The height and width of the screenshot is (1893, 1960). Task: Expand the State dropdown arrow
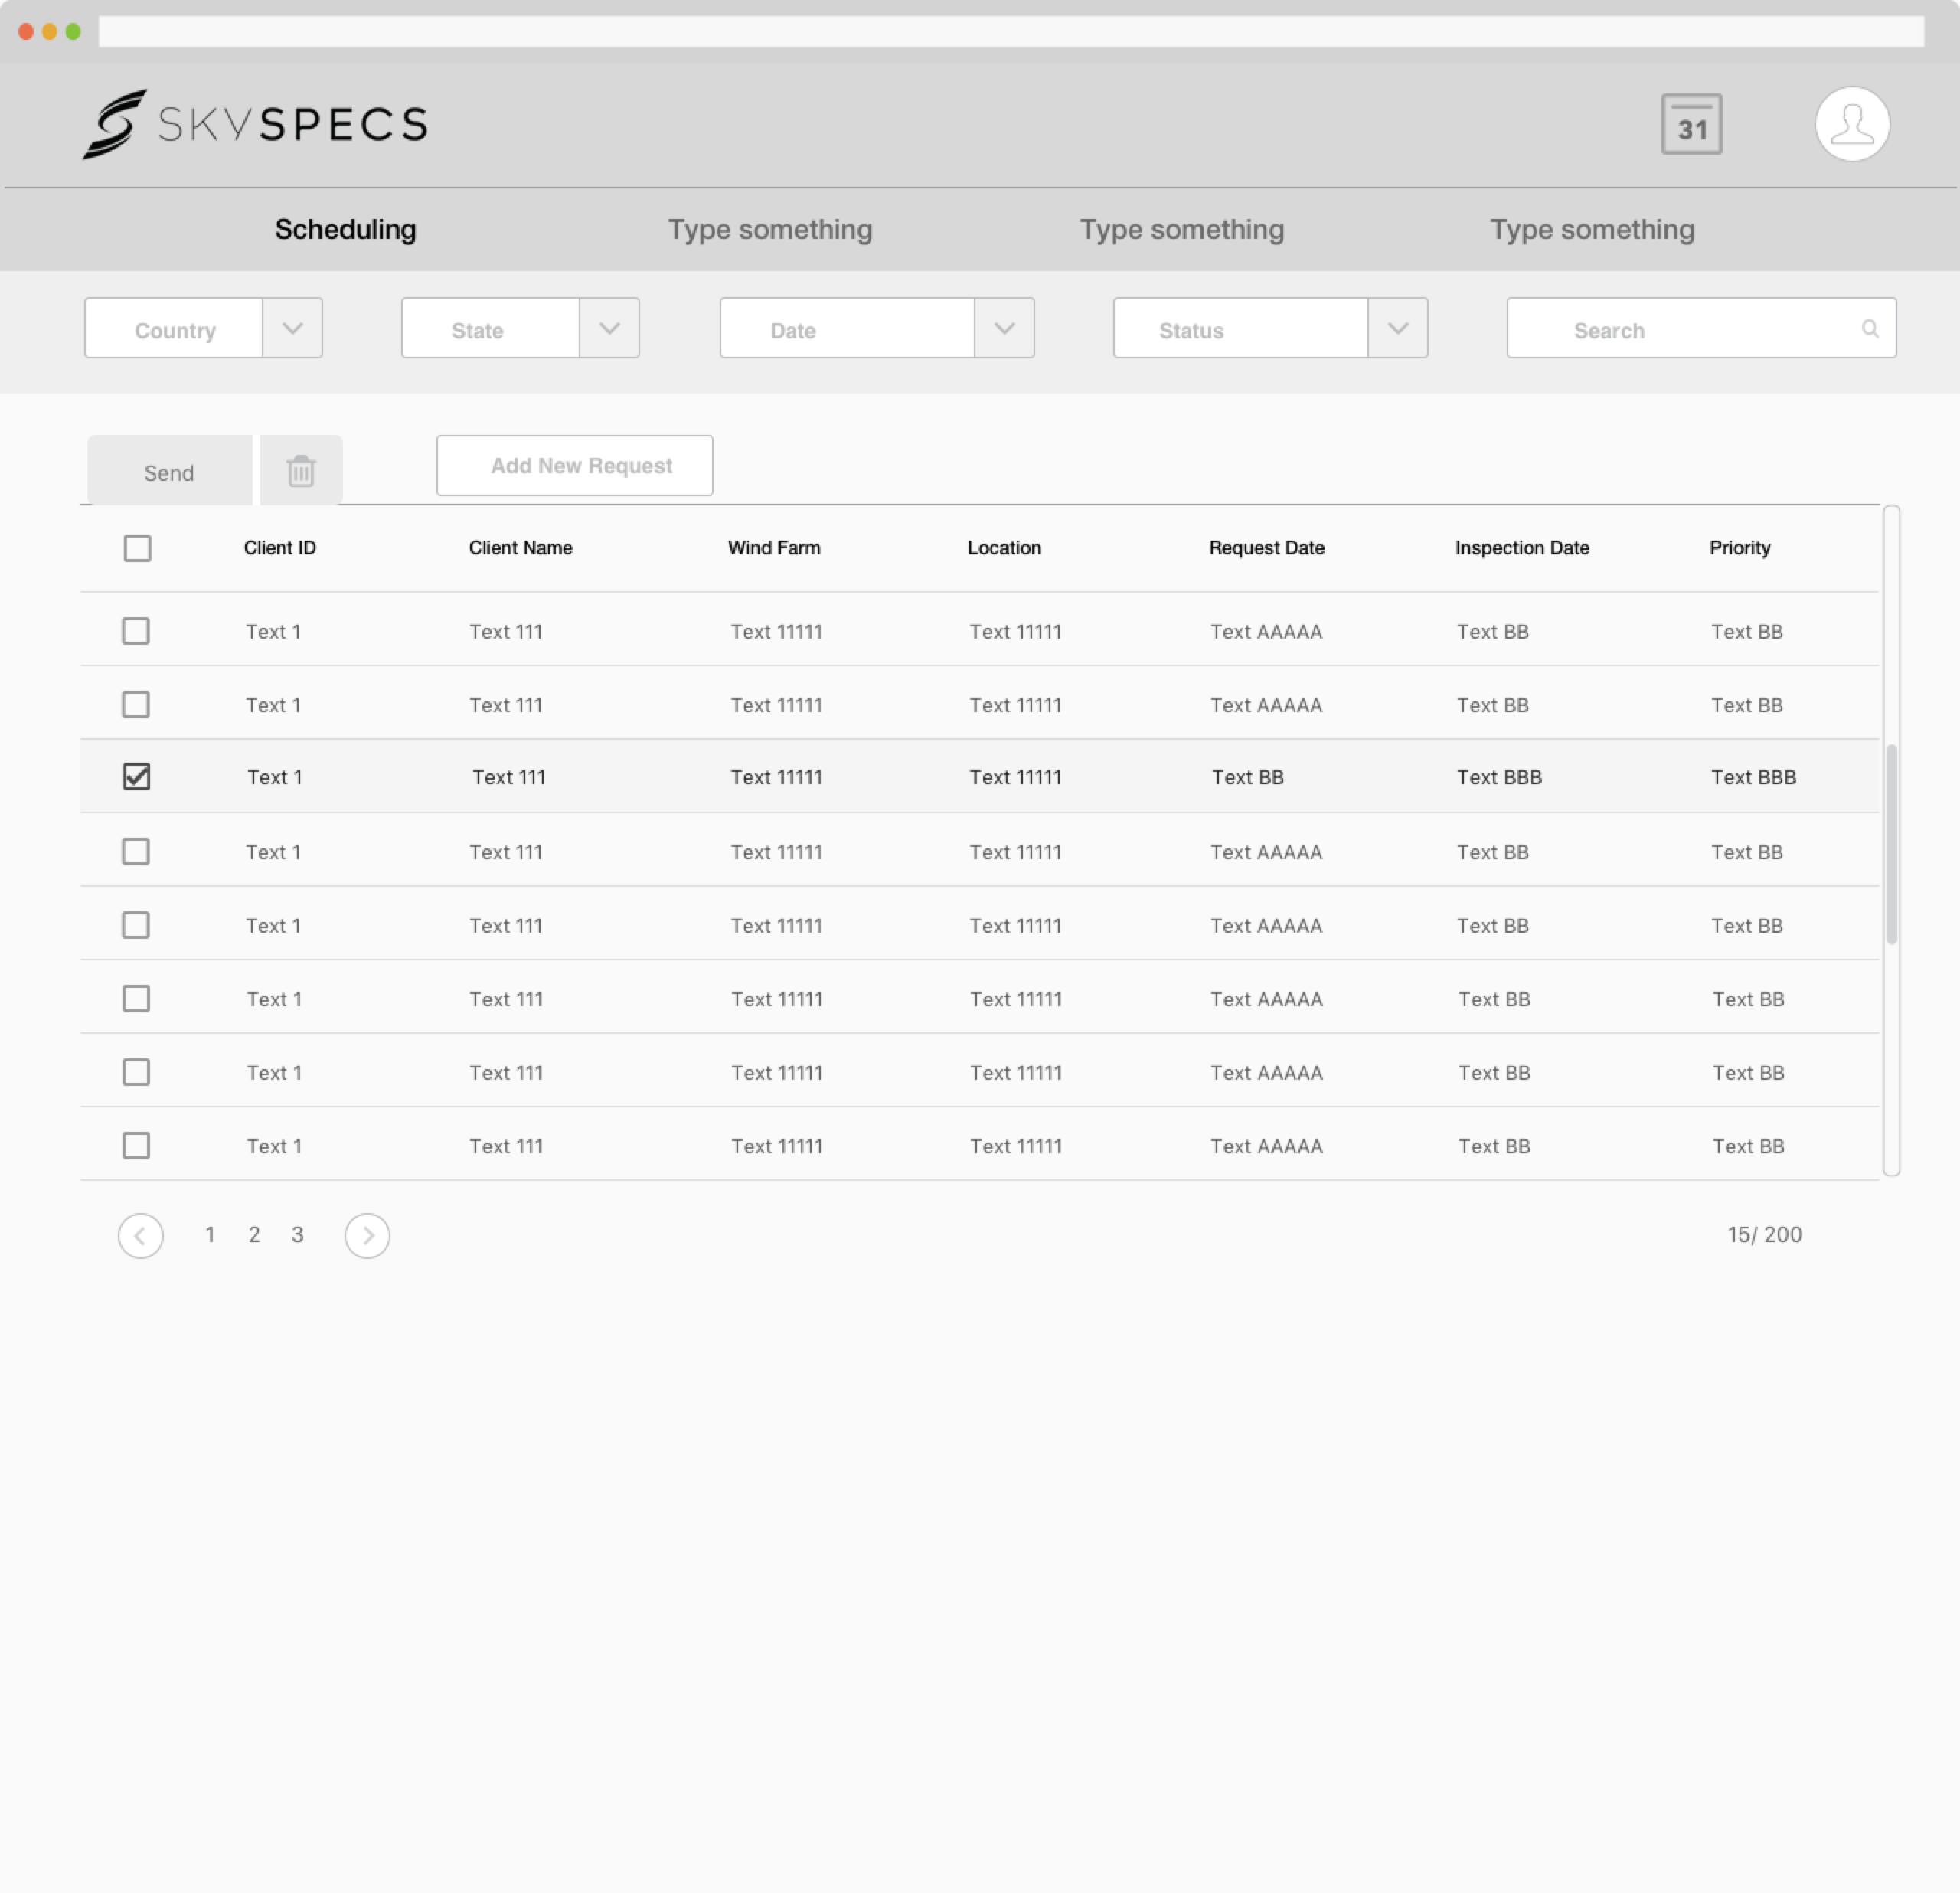(609, 328)
